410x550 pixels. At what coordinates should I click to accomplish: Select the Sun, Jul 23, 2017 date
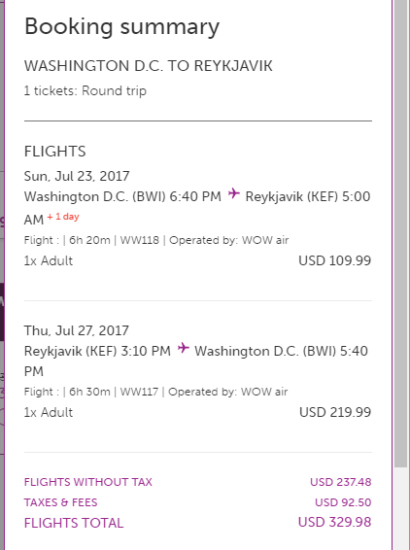(x=76, y=176)
